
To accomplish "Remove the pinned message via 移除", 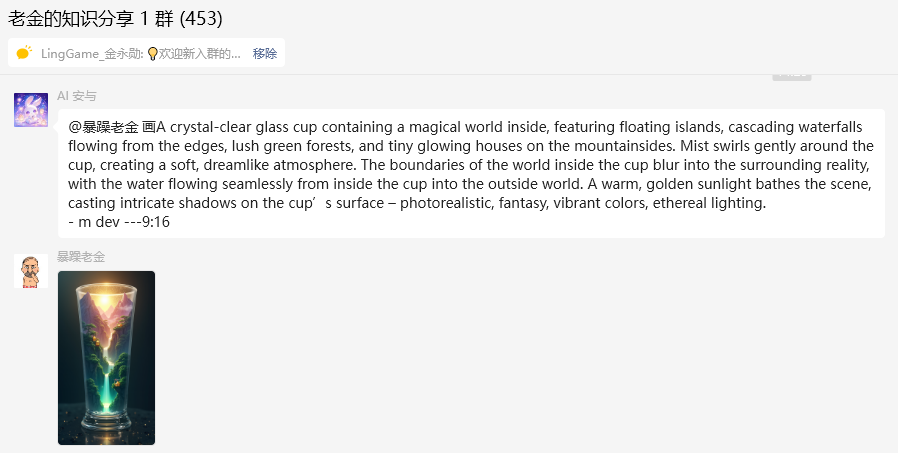I will pos(265,54).
